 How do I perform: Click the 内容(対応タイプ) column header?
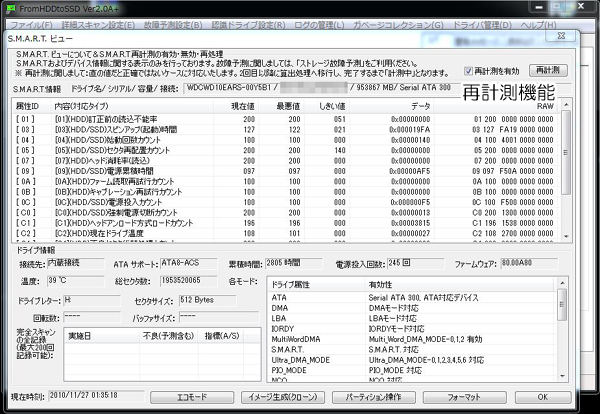132,106
